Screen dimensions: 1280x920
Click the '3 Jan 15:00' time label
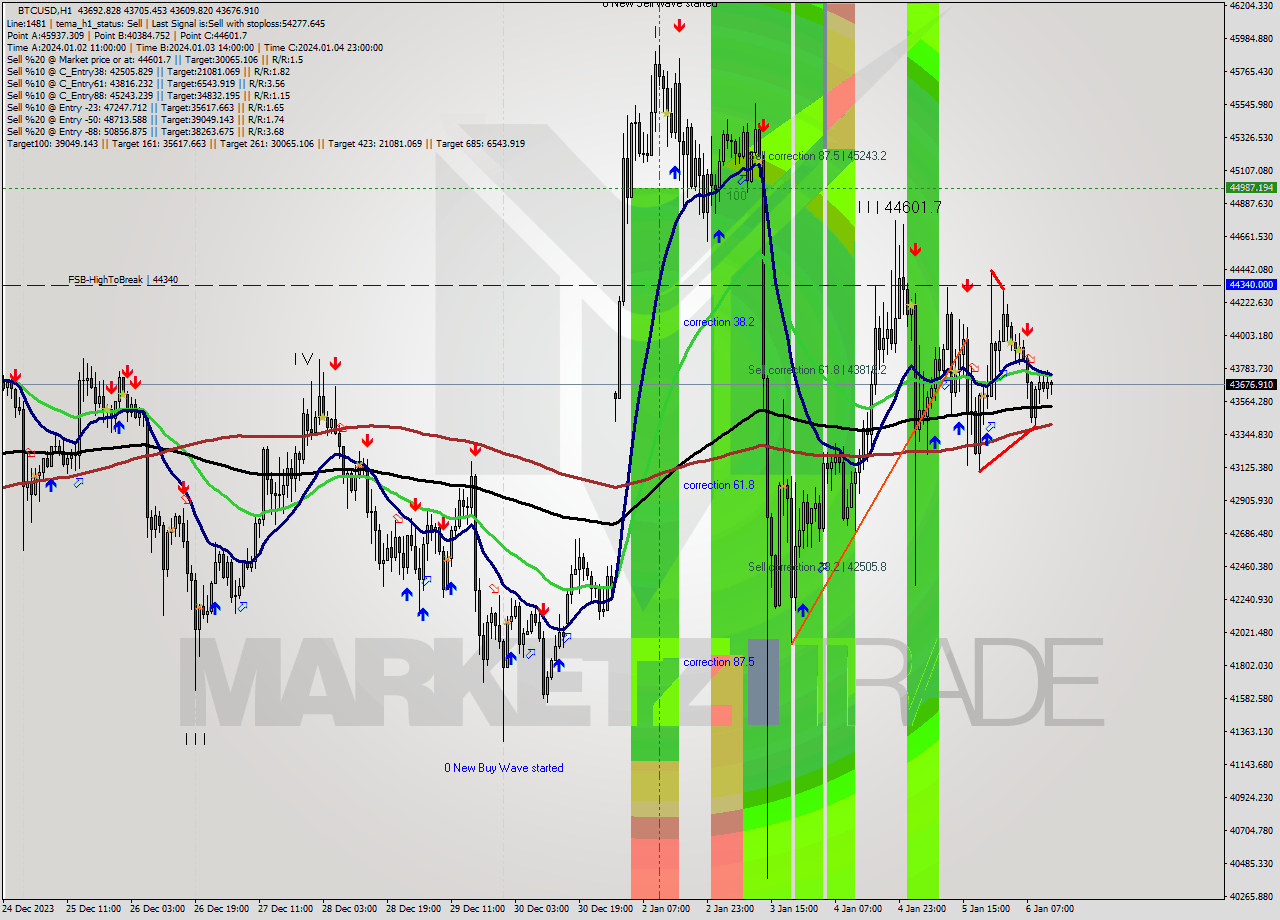coord(794,909)
